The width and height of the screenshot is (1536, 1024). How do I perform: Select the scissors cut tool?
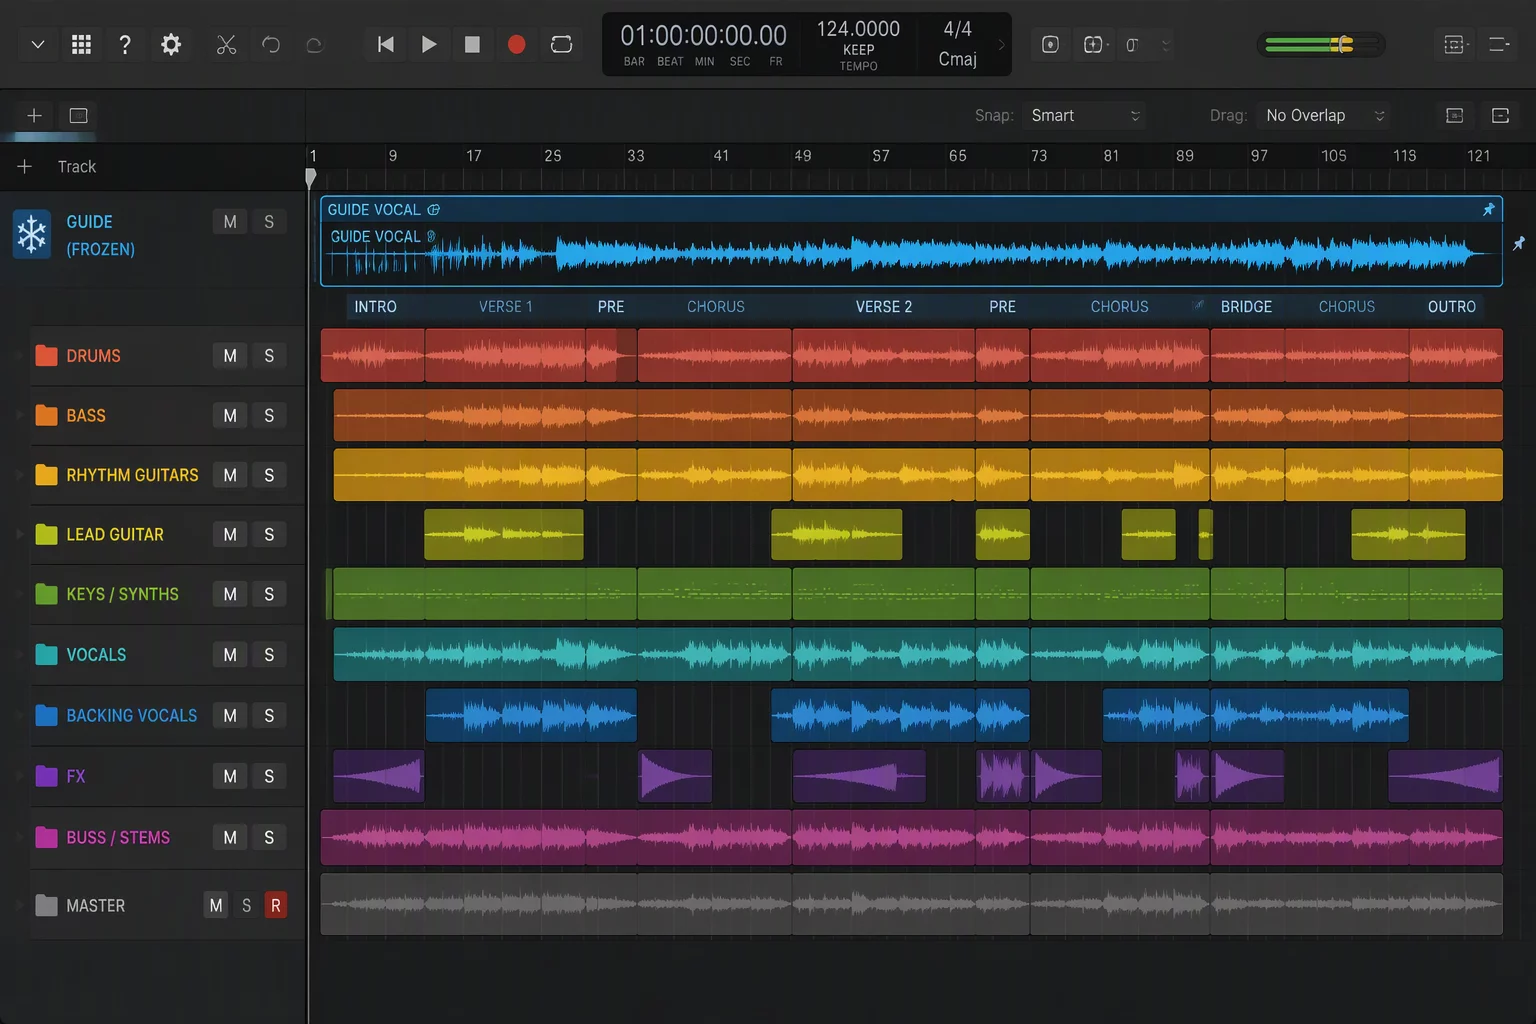[227, 44]
